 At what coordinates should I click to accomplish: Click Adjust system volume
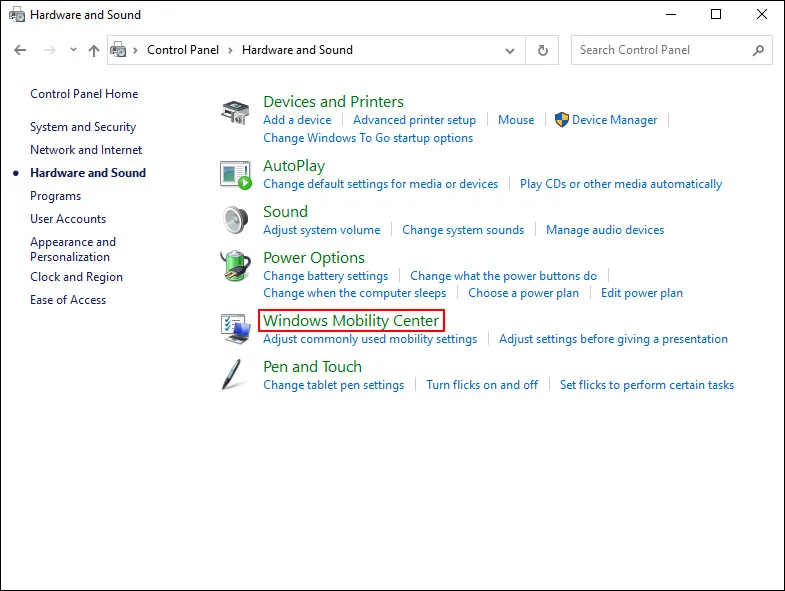coord(322,230)
